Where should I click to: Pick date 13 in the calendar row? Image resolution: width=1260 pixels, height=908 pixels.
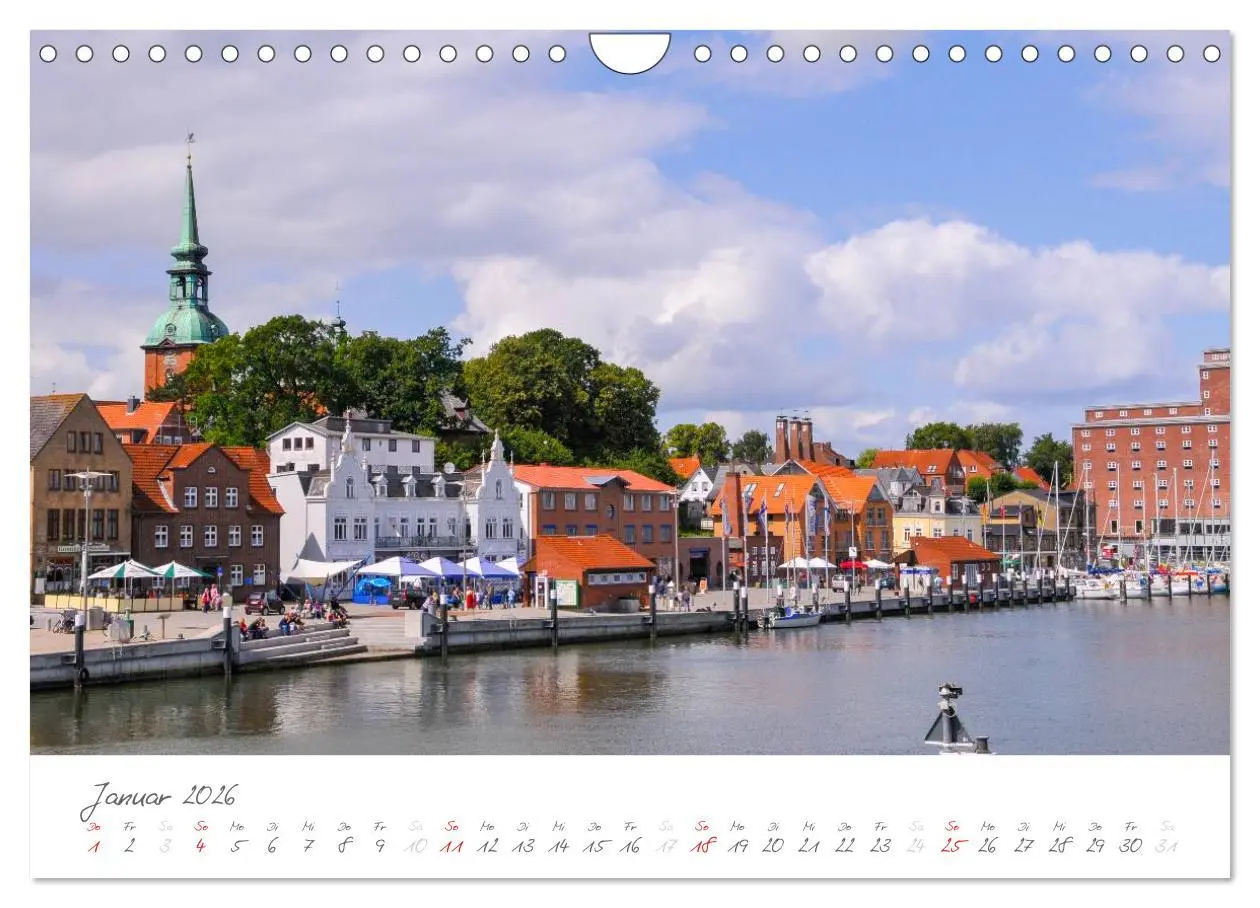tap(523, 846)
